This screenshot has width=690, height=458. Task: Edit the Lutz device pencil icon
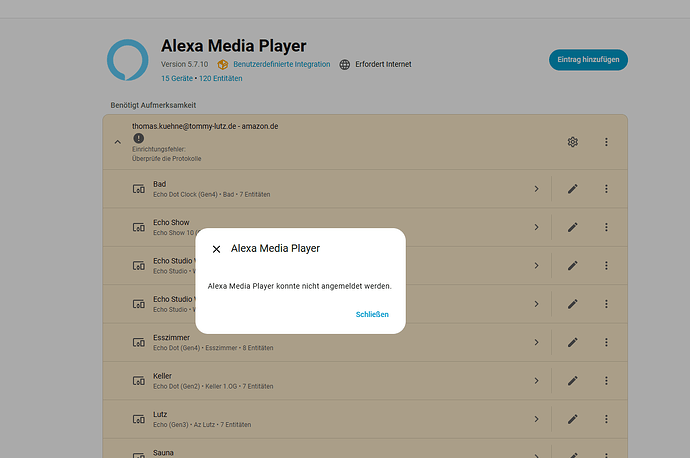pyautogui.click(x=573, y=419)
